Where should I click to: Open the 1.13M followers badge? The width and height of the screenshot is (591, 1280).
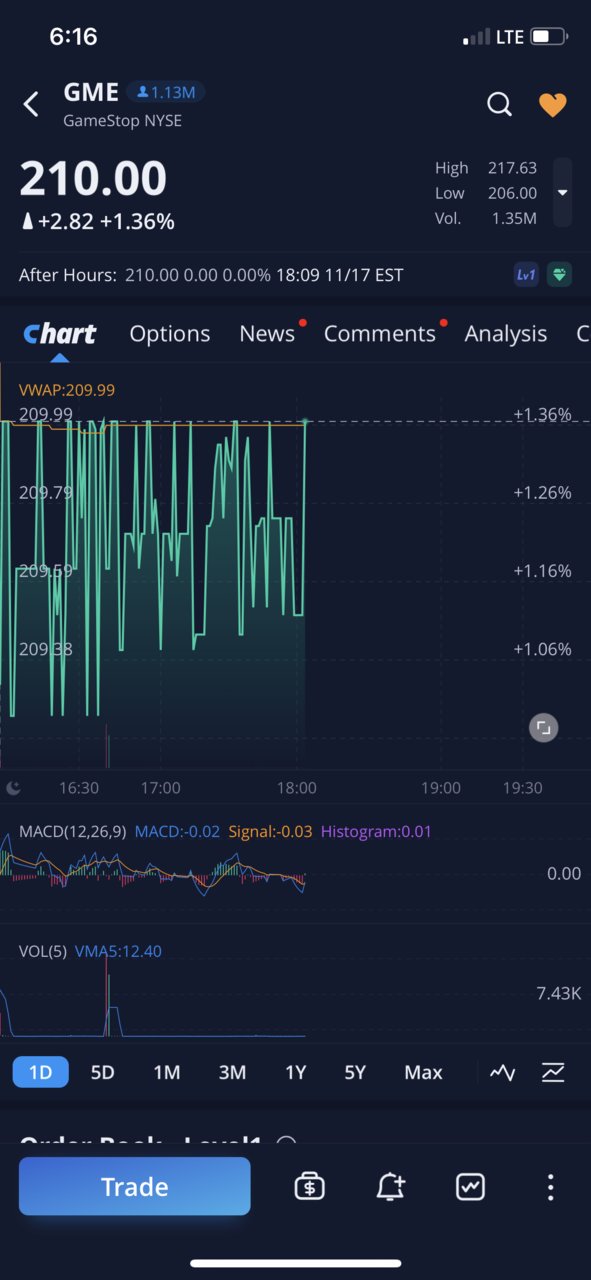[167, 93]
